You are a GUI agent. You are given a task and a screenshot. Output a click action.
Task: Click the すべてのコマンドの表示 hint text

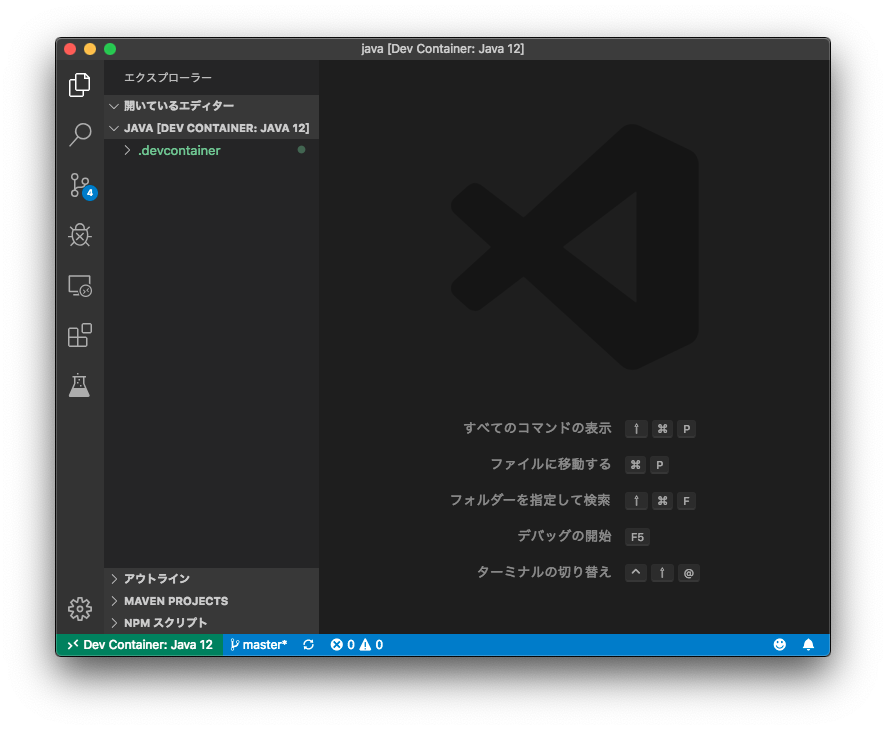(537, 428)
